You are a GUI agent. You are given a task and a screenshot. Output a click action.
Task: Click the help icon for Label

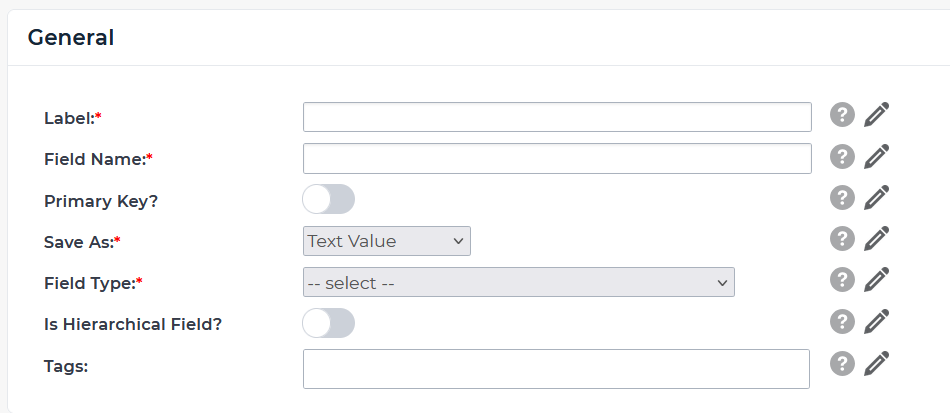click(x=842, y=115)
